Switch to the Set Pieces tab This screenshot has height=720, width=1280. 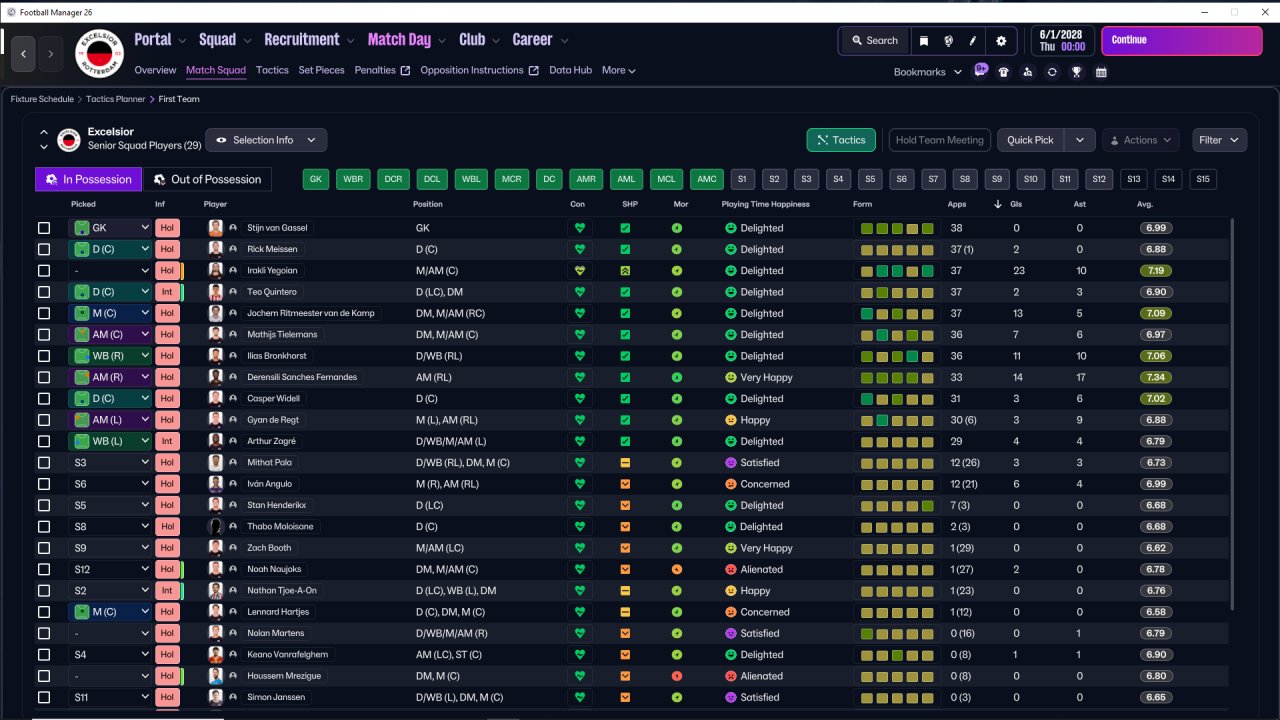point(321,71)
